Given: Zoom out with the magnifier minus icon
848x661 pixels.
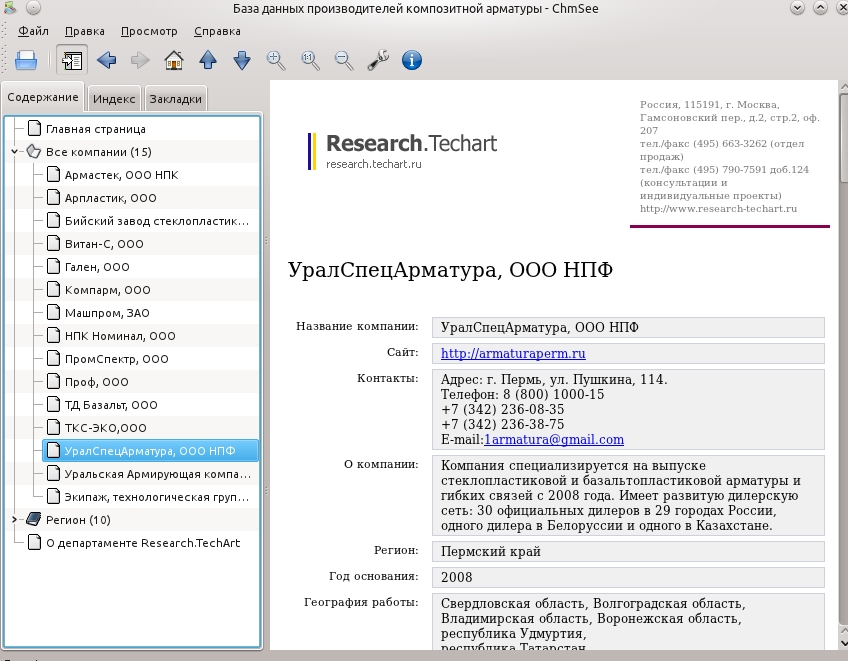Looking at the screenshot, I should [x=344, y=60].
